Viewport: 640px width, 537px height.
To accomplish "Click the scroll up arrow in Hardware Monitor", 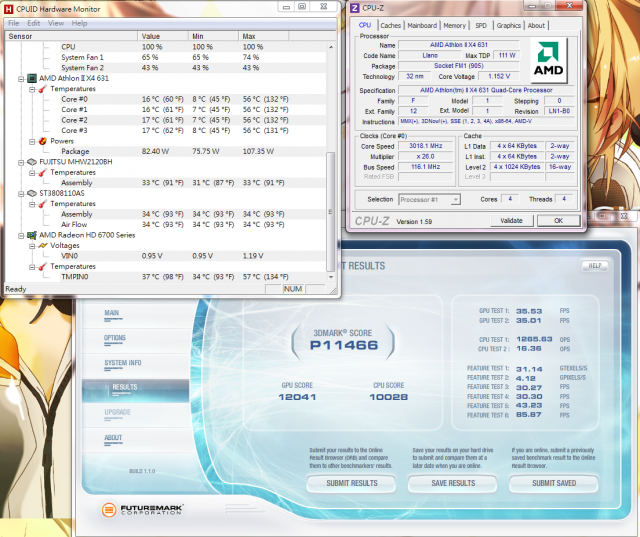I will pos(330,47).
